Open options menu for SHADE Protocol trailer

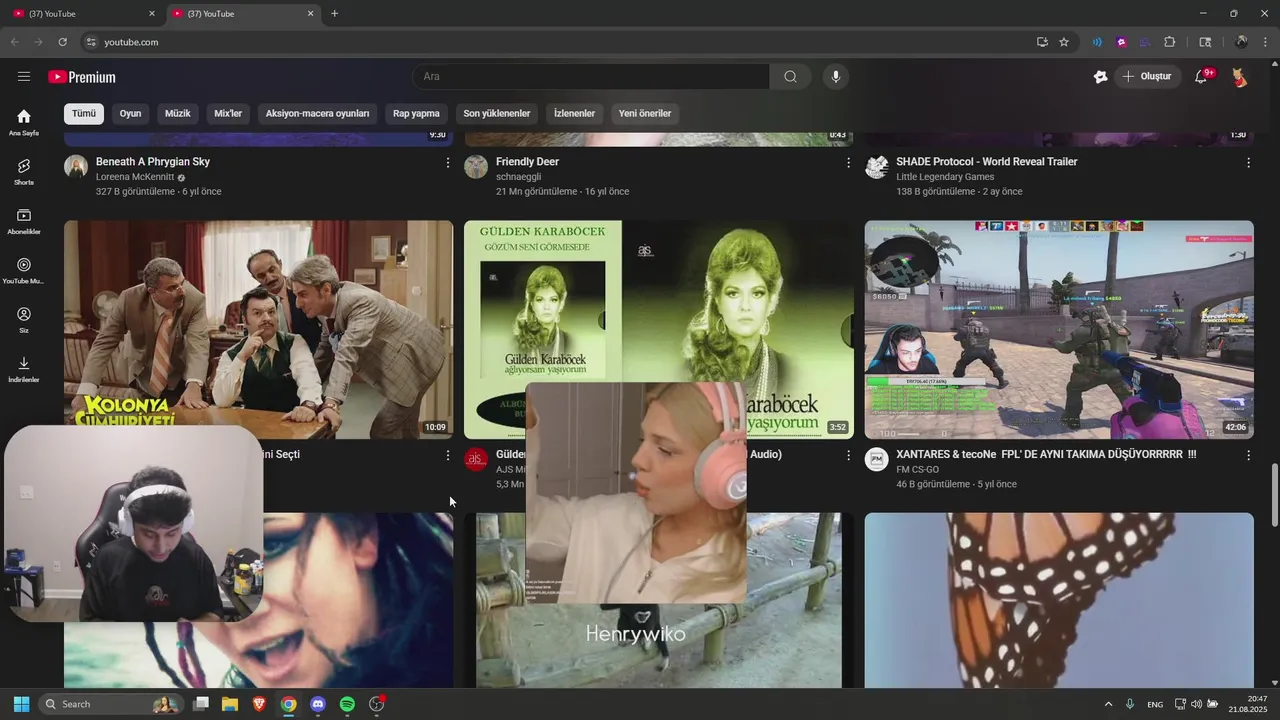coord(1248,162)
